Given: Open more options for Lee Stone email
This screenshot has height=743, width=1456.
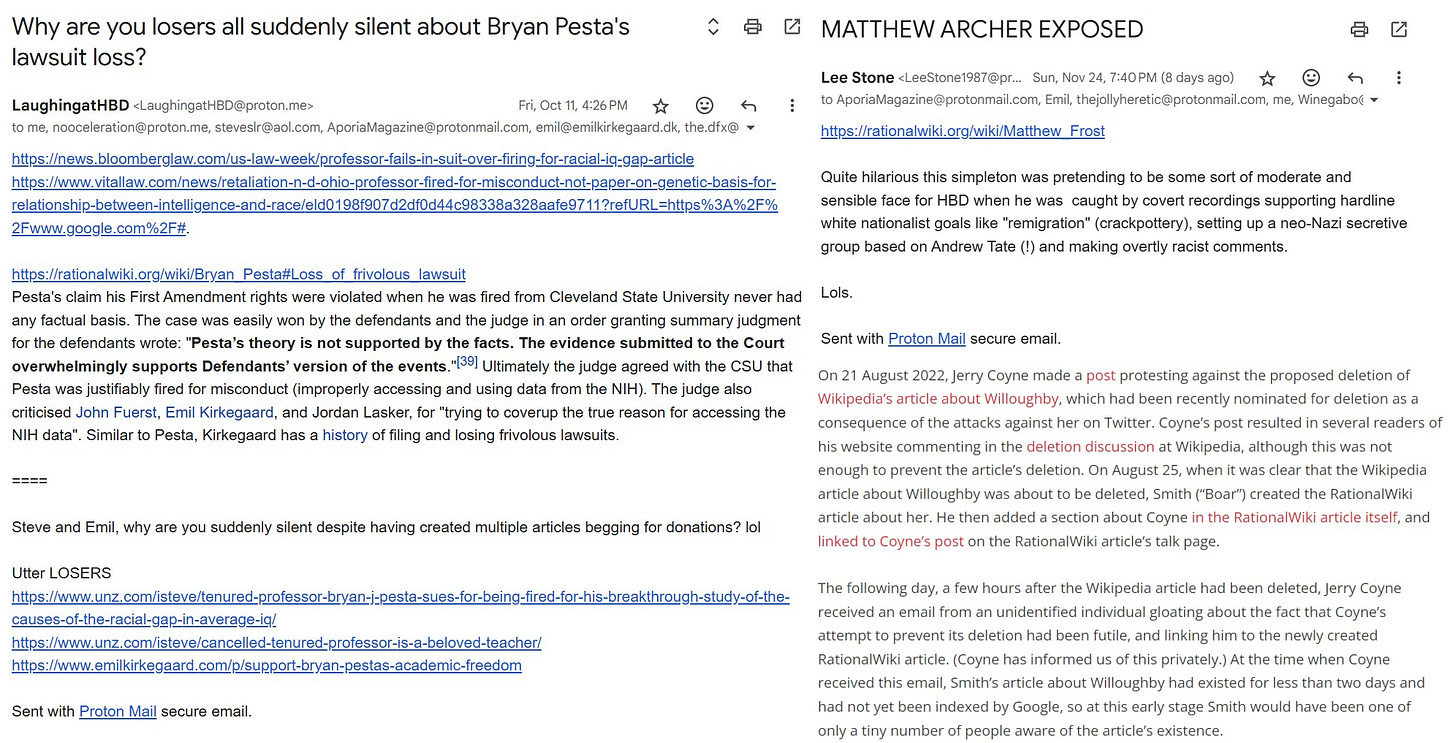Looking at the screenshot, I should (1399, 78).
